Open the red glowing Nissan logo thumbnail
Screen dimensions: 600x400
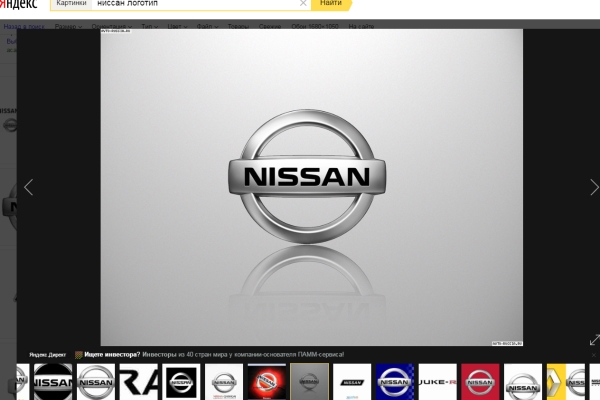[267, 382]
